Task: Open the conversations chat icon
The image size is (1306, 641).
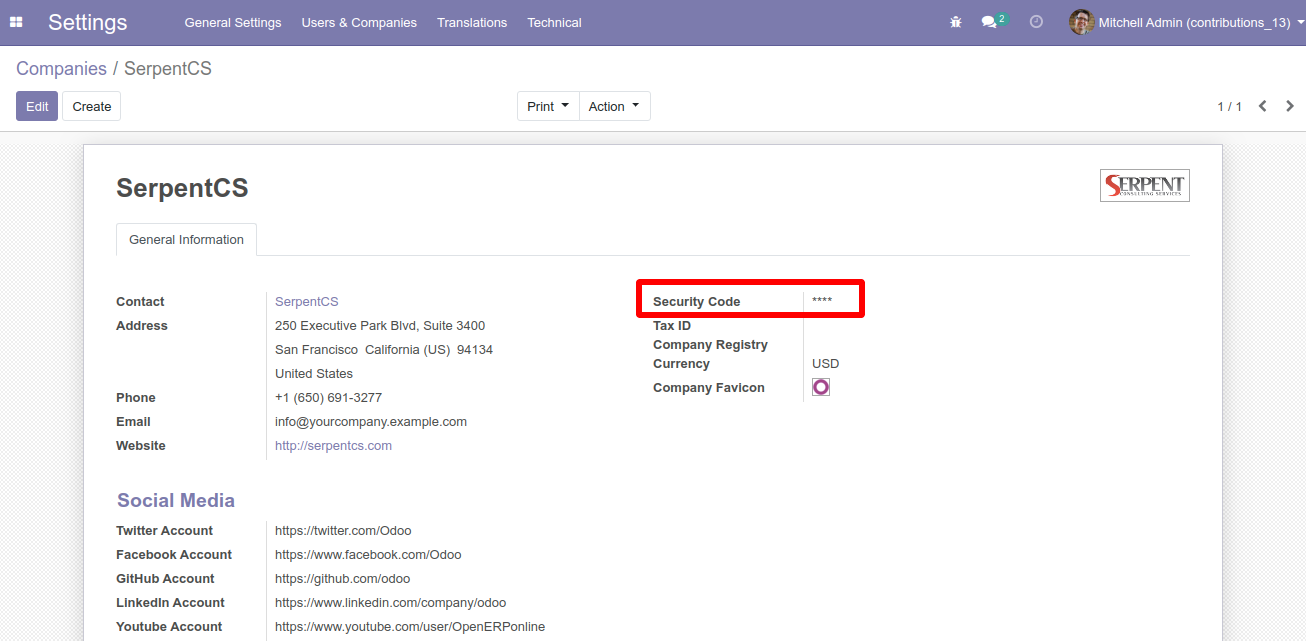Action: (989, 22)
